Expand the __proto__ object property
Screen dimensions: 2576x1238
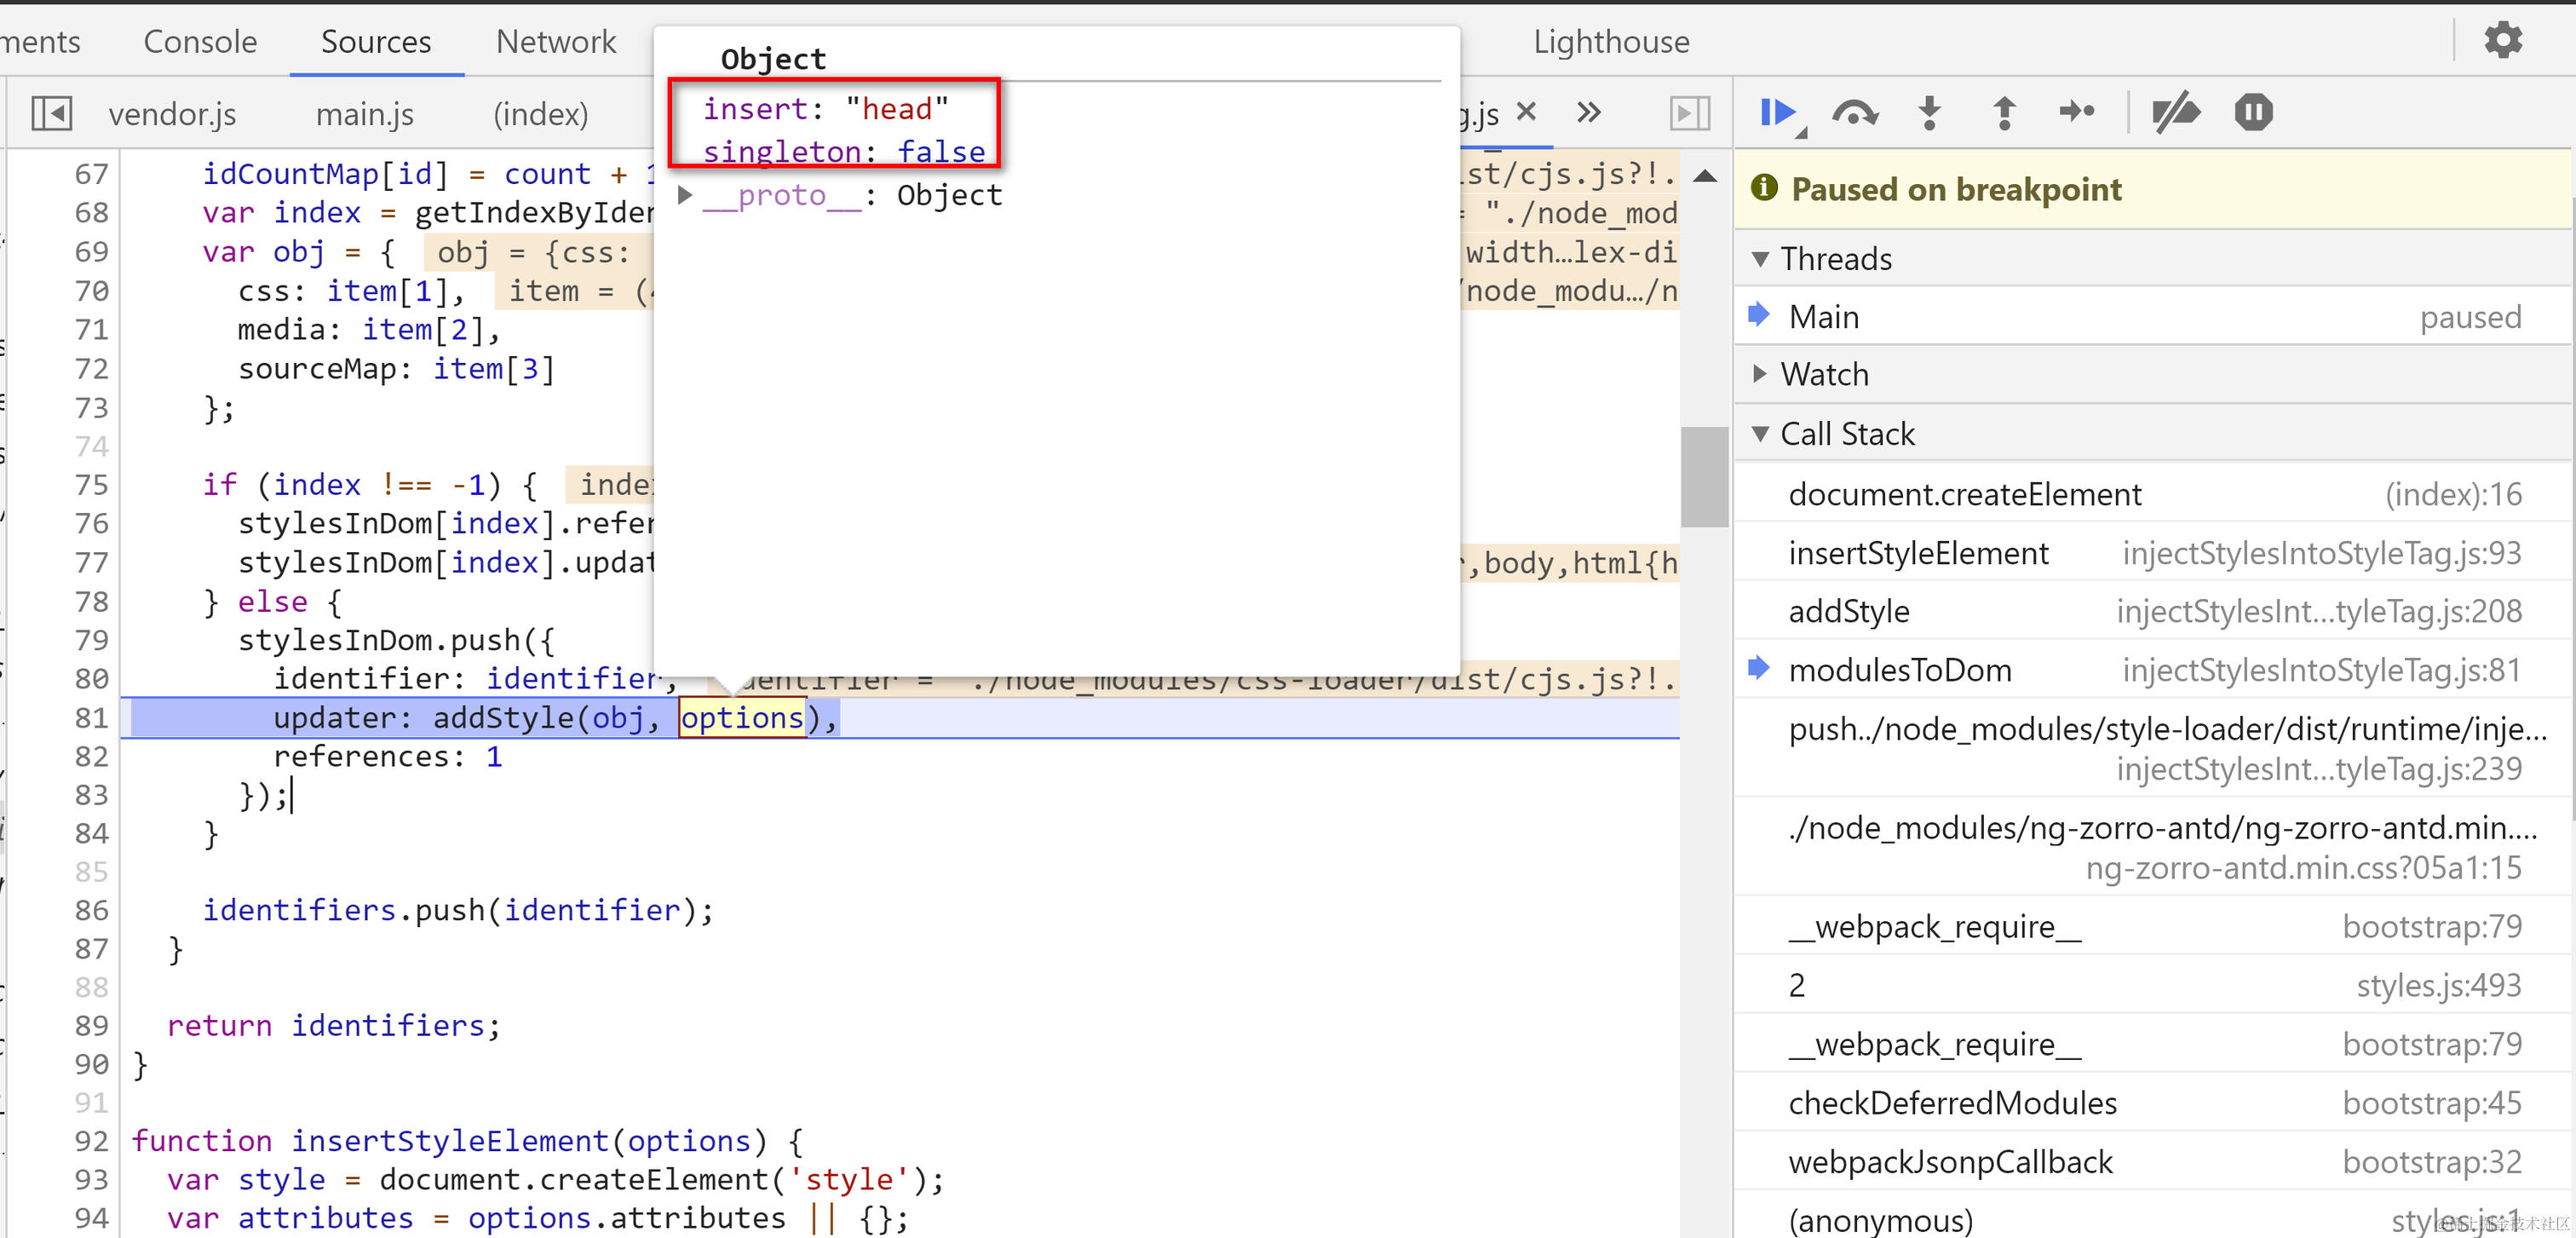pos(685,195)
